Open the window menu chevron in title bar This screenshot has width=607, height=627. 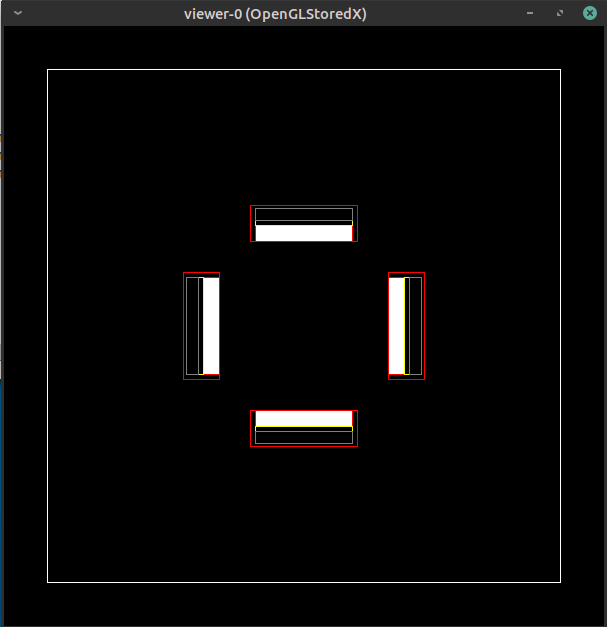pos(18,13)
